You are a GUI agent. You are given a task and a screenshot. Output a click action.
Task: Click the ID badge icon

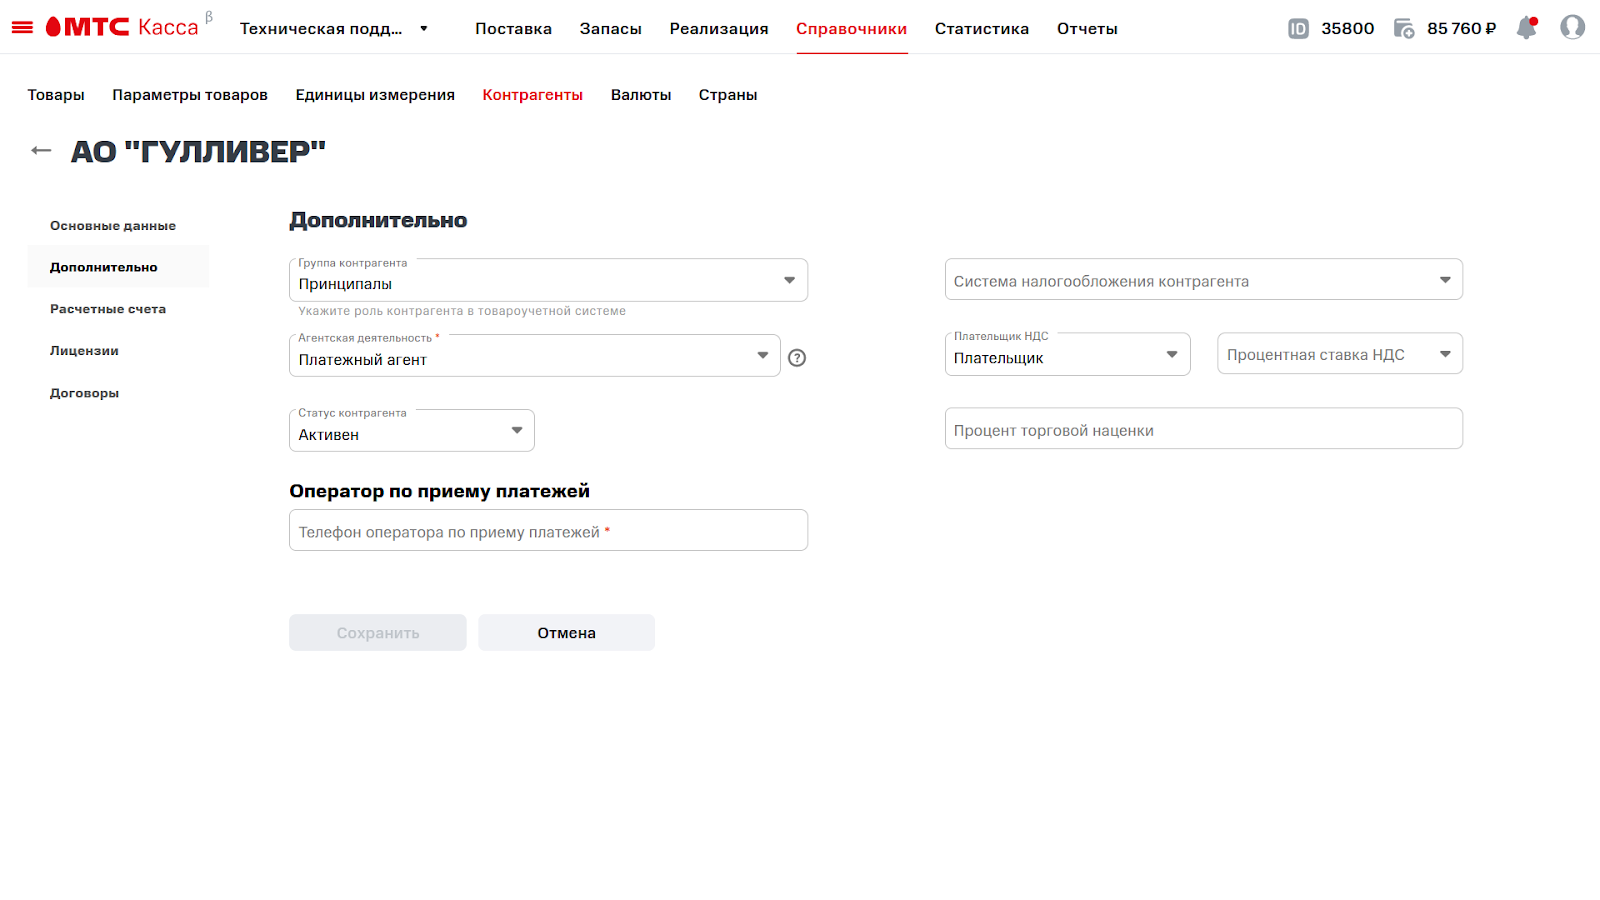pos(1298,28)
